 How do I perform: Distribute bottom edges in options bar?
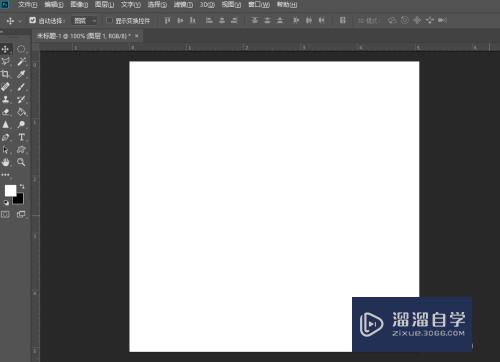pos(280,21)
